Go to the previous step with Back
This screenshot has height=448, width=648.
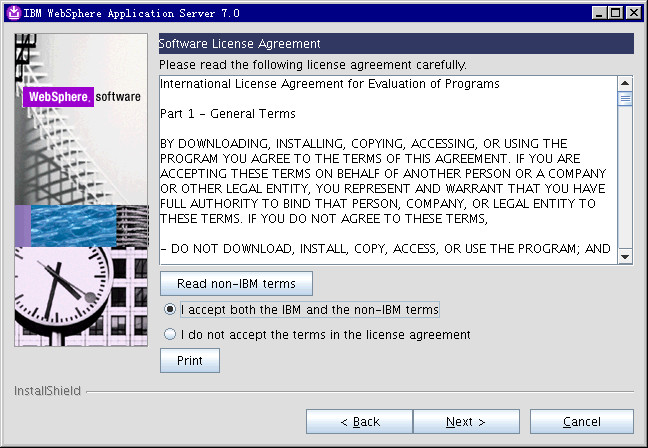click(359, 422)
